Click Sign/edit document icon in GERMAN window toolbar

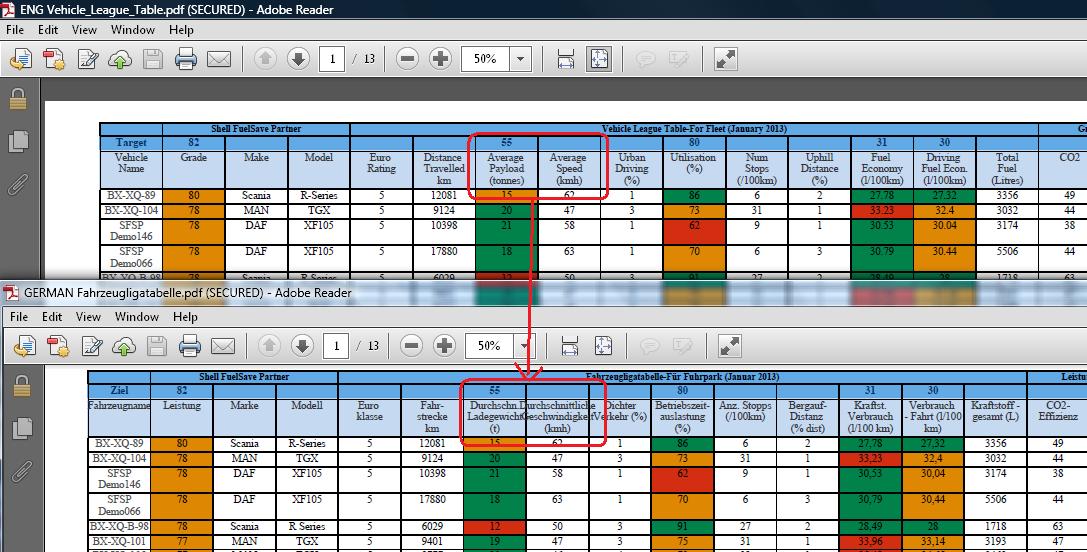[x=92, y=345]
